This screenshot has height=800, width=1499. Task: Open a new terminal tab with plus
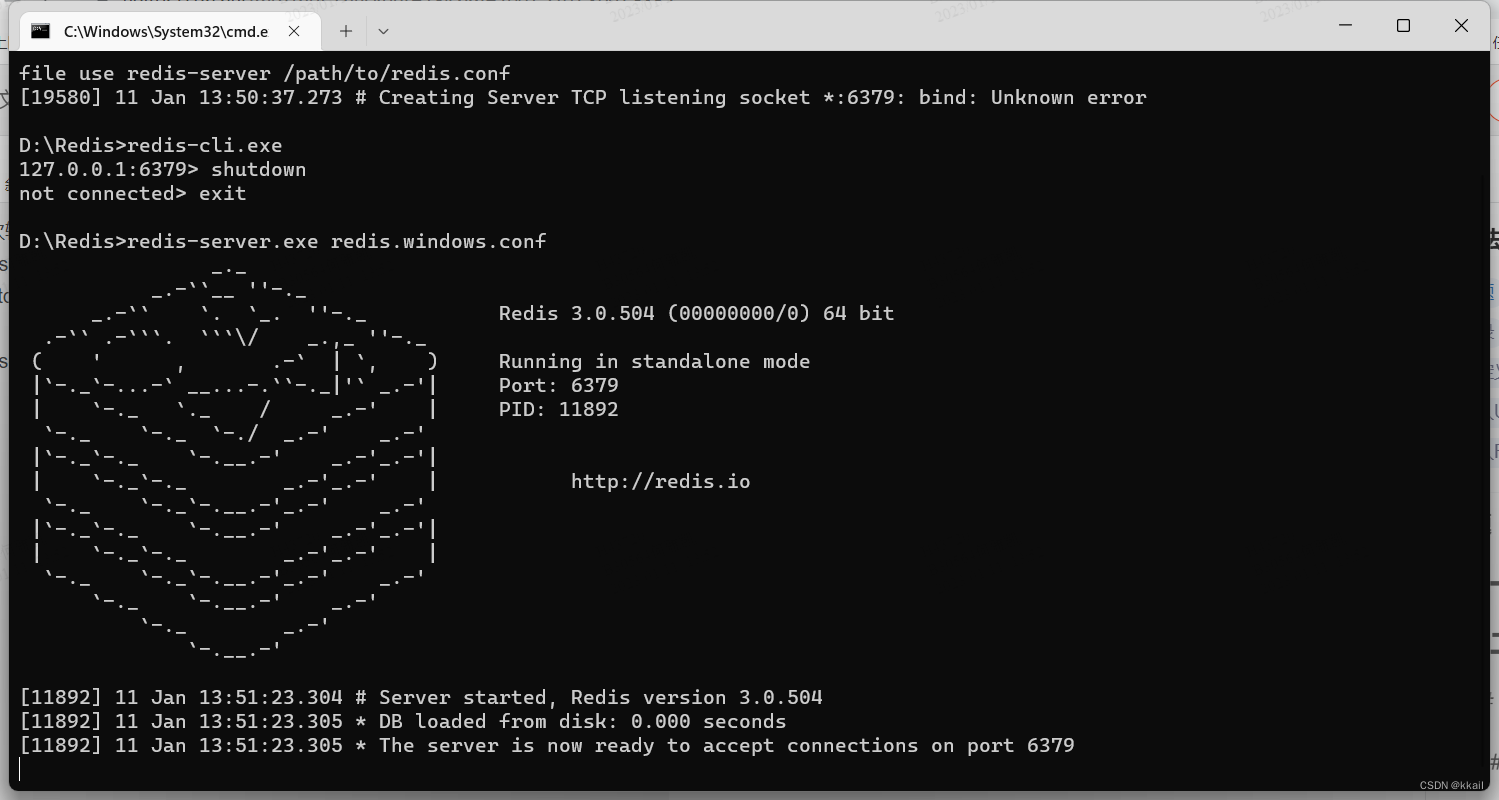[x=346, y=31]
